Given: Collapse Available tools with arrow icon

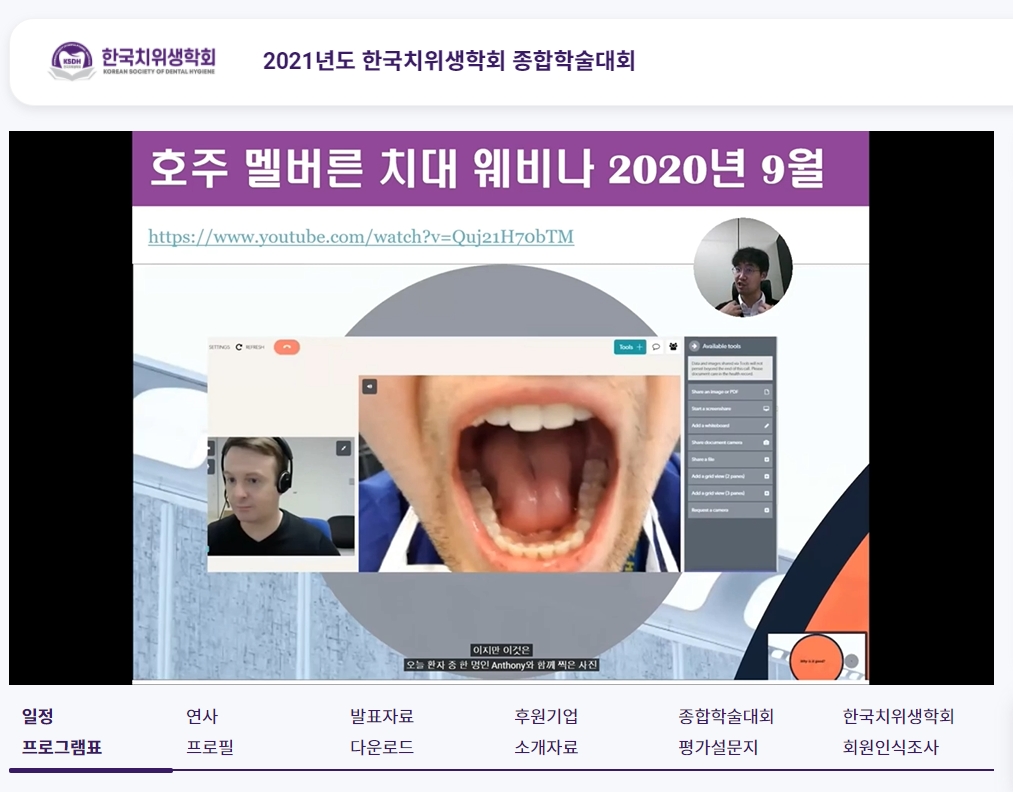Looking at the screenshot, I should click(x=695, y=346).
